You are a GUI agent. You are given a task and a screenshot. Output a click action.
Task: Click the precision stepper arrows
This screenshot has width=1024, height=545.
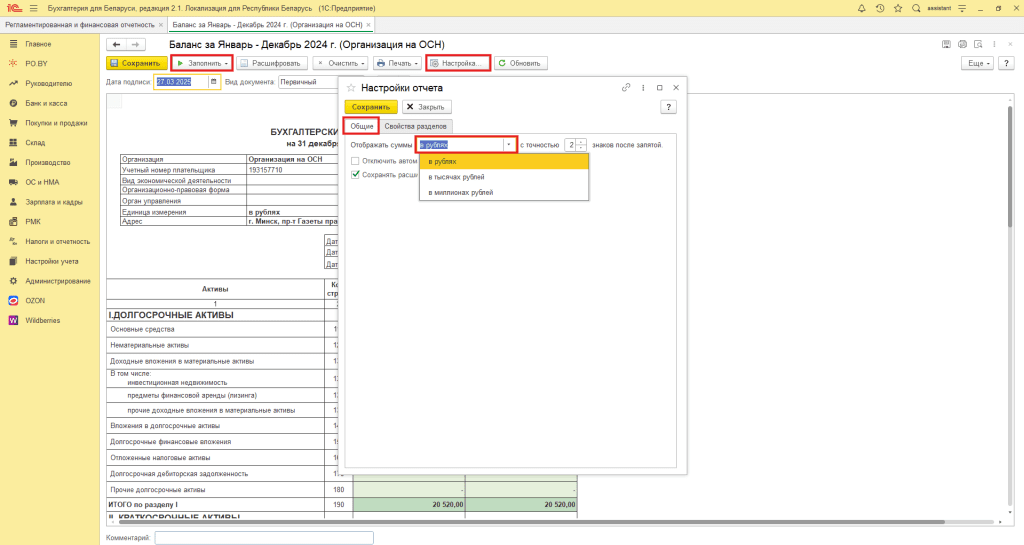pos(581,145)
